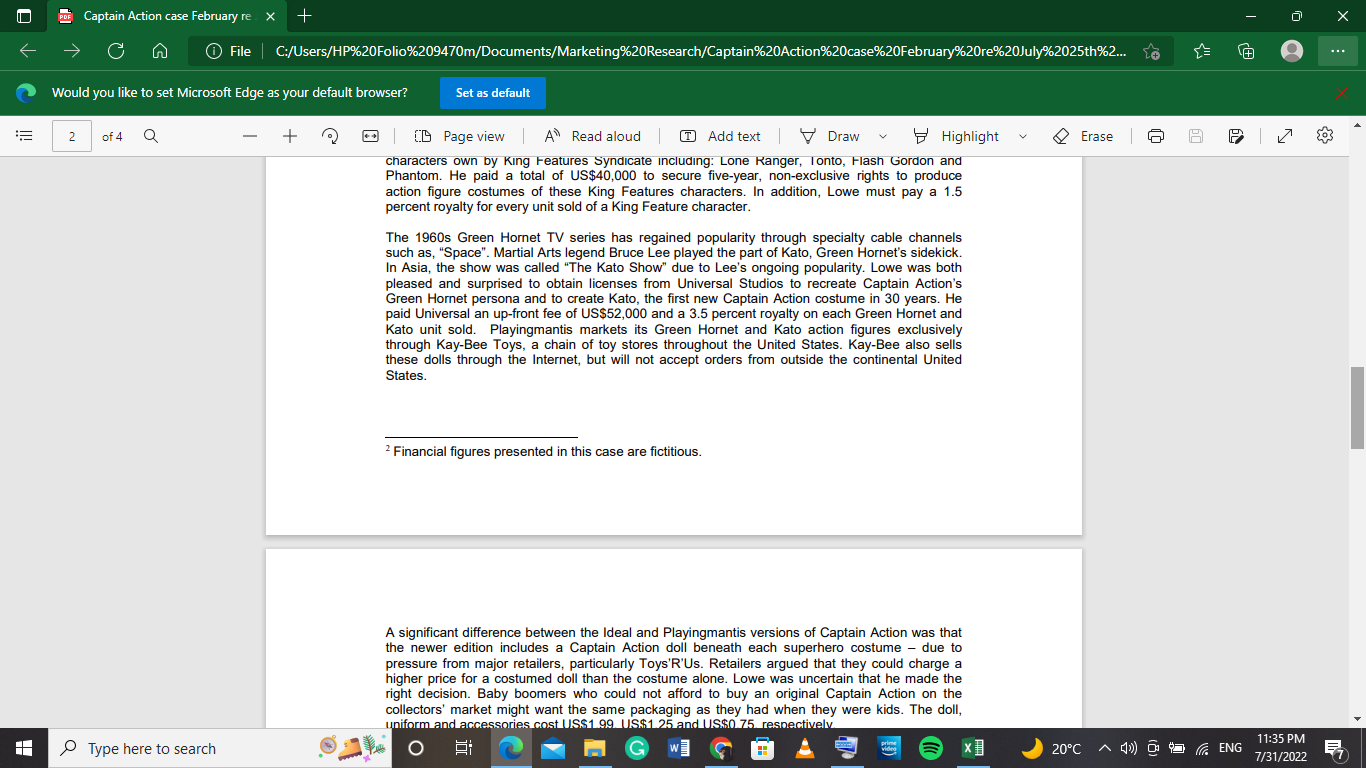The height and width of the screenshot is (768, 1366).
Task: Open the page thumbnails pane
Action: [24, 135]
